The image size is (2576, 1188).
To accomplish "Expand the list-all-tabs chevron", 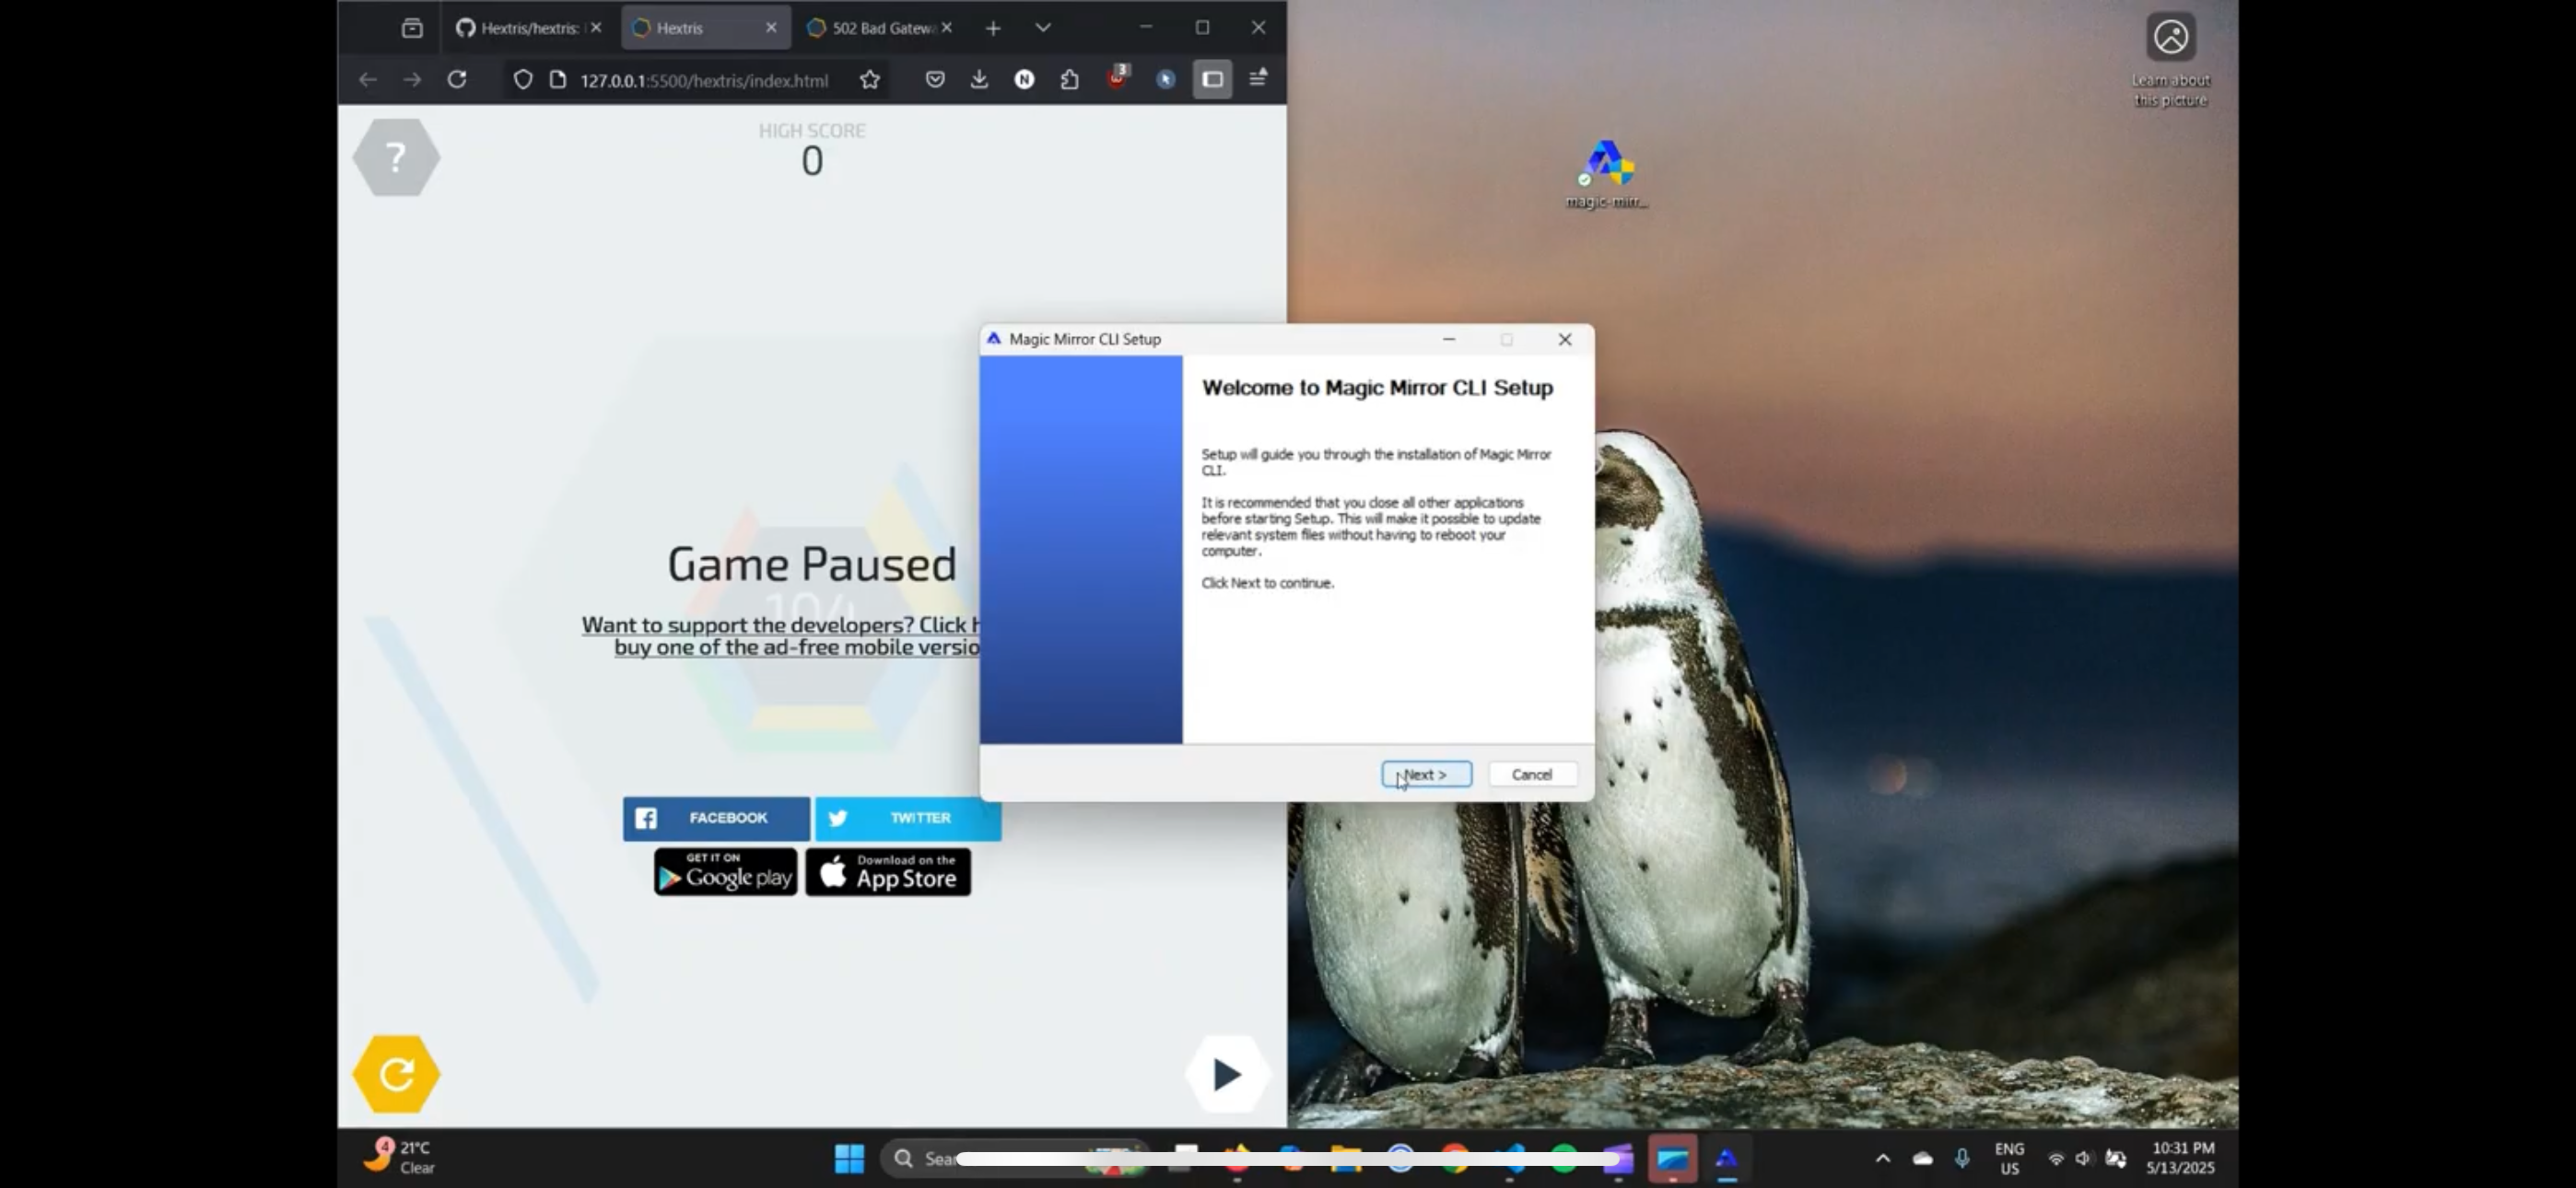I will coord(1043,28).
